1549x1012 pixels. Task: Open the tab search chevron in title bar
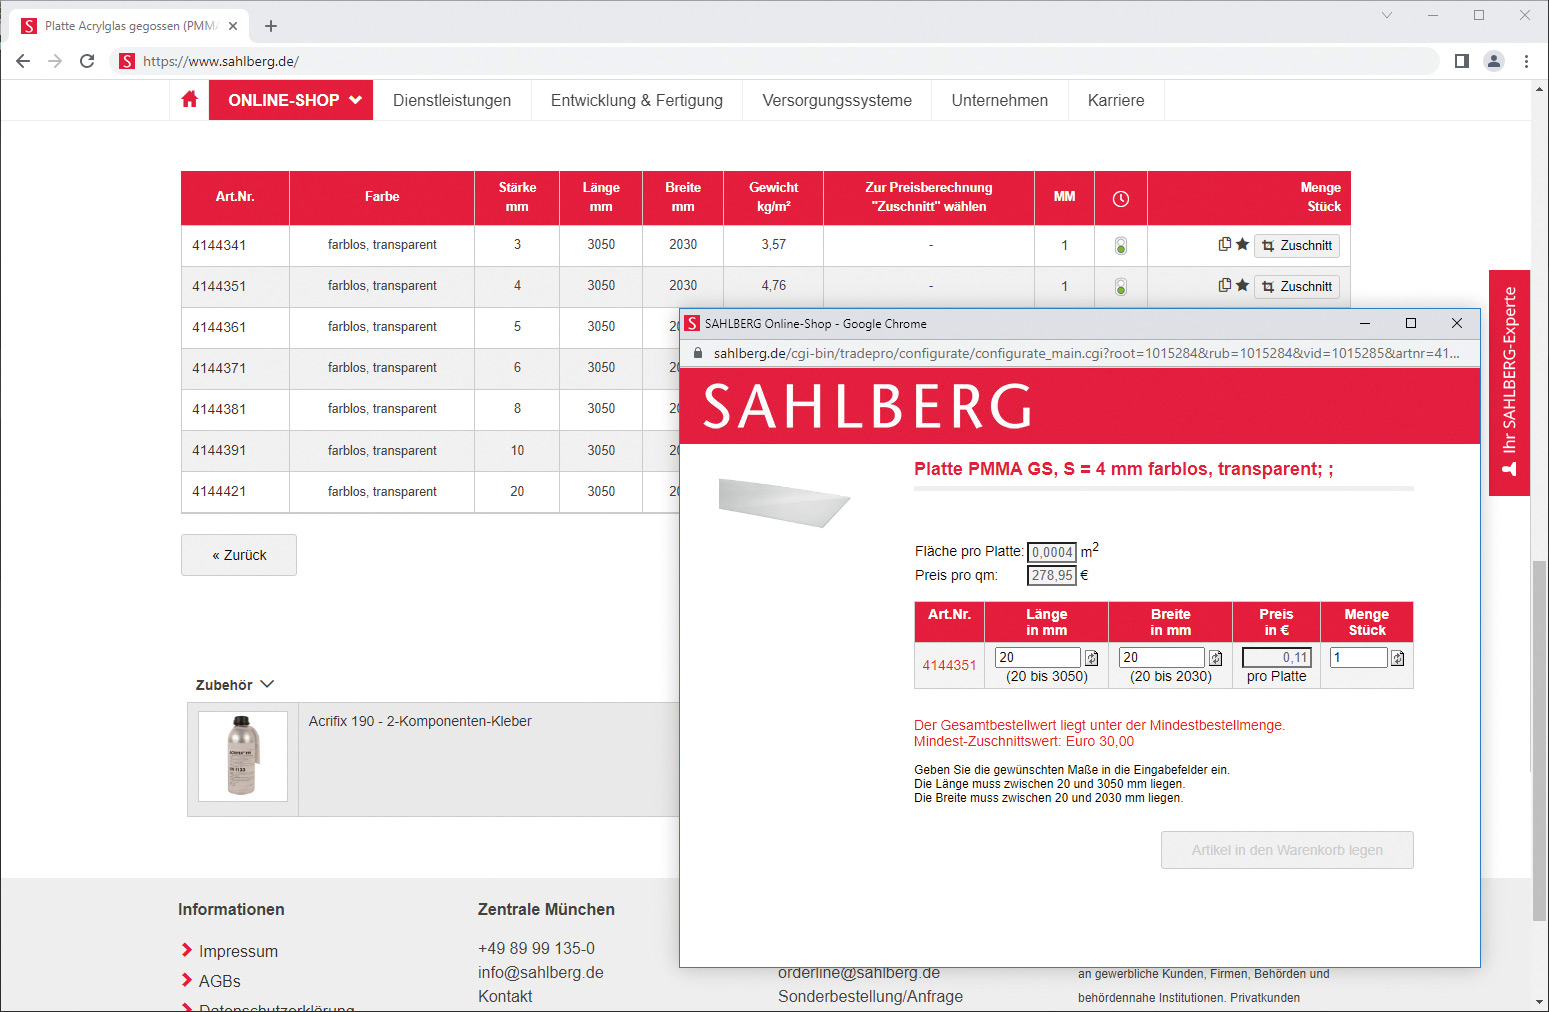1387,15
